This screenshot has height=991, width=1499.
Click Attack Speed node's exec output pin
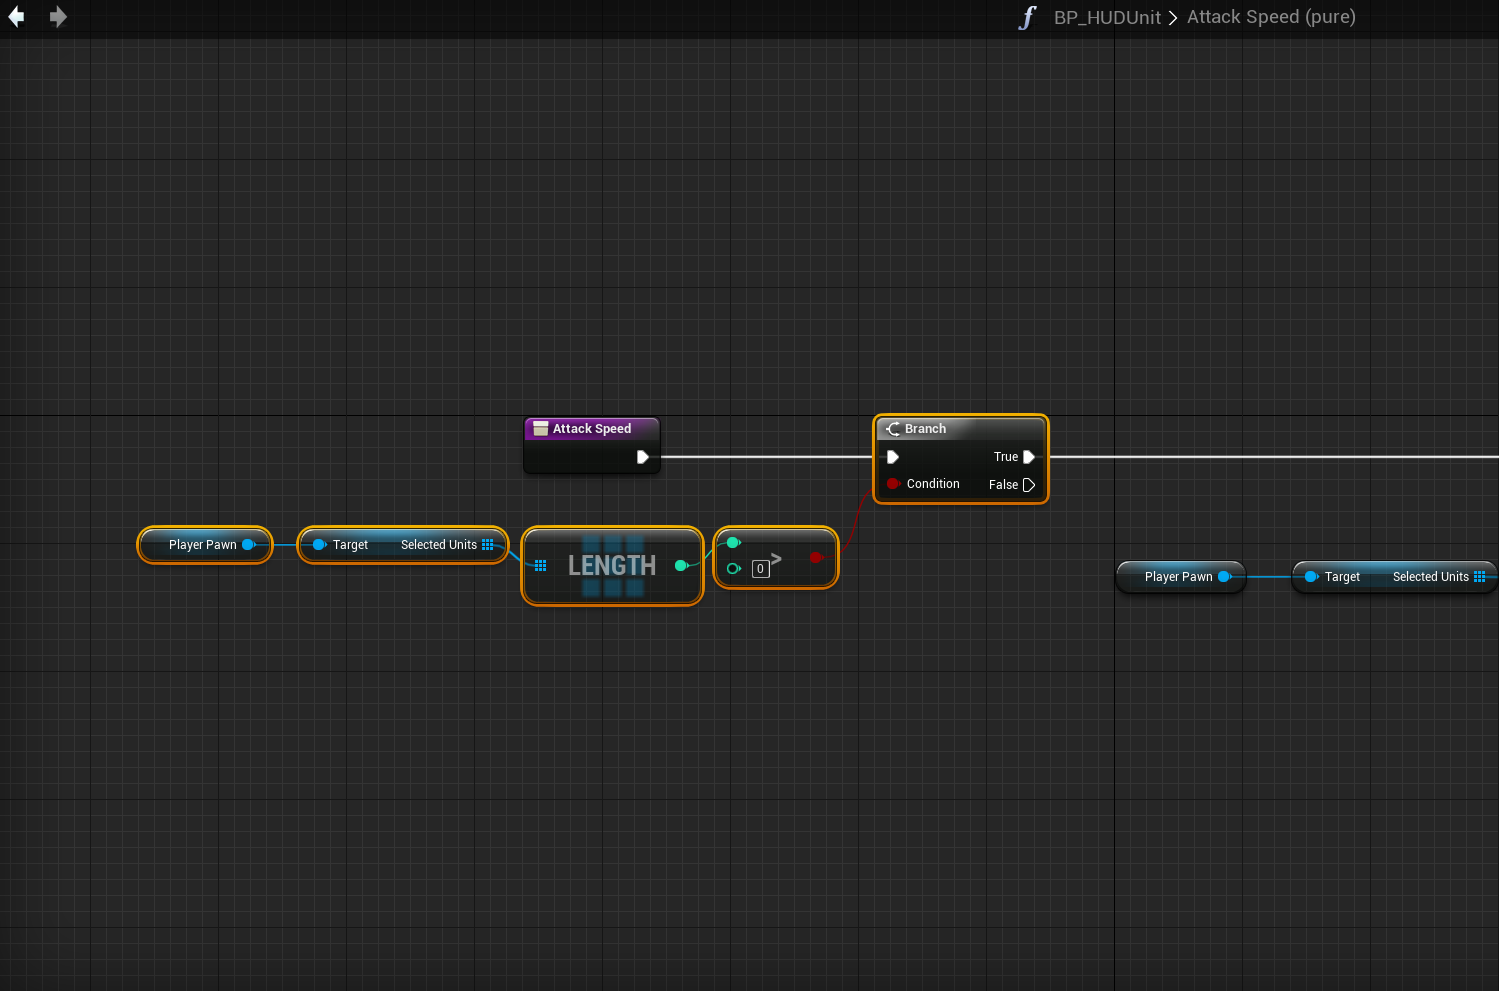pyautogui.click(x=643, y=457)
